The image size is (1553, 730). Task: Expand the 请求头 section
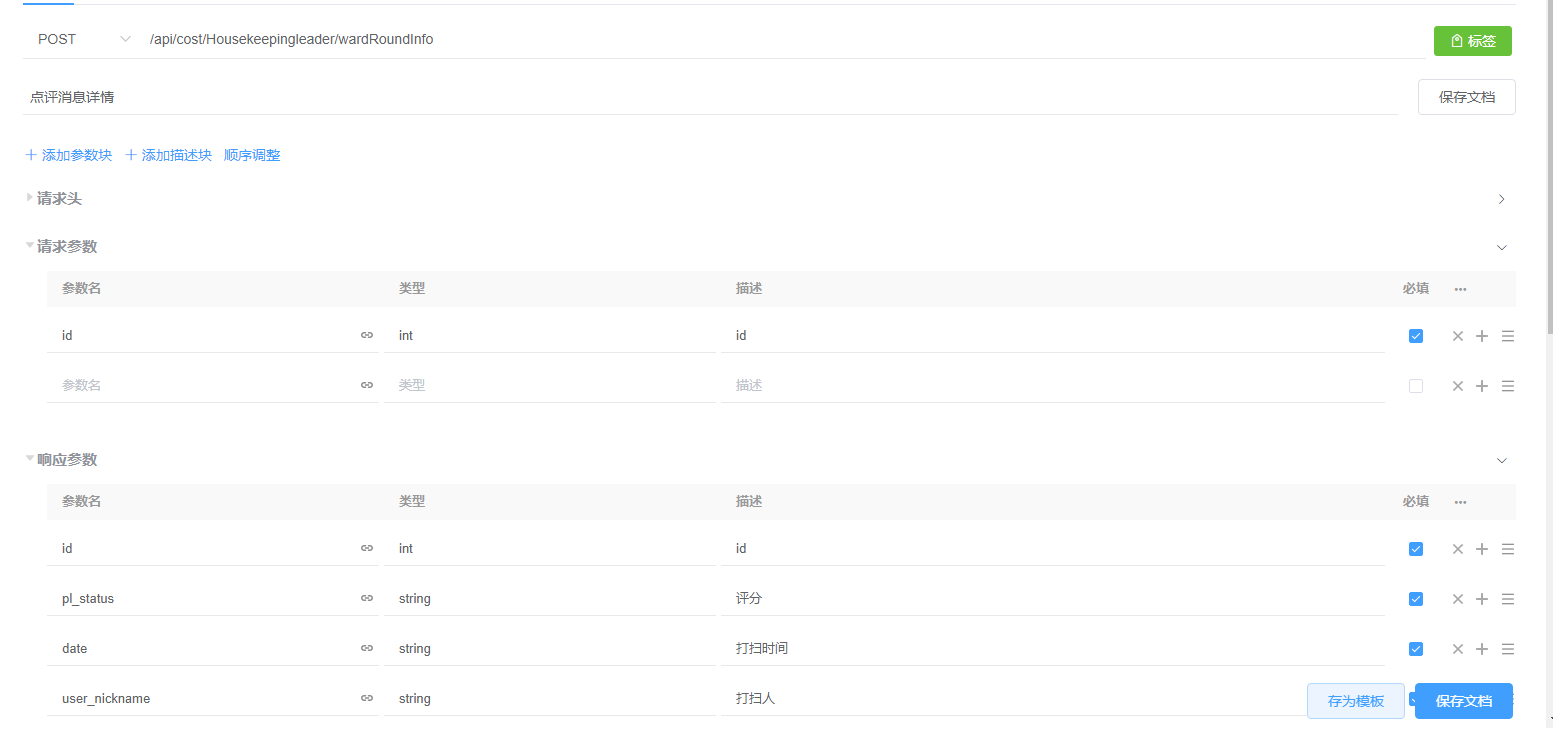point(60,199)
